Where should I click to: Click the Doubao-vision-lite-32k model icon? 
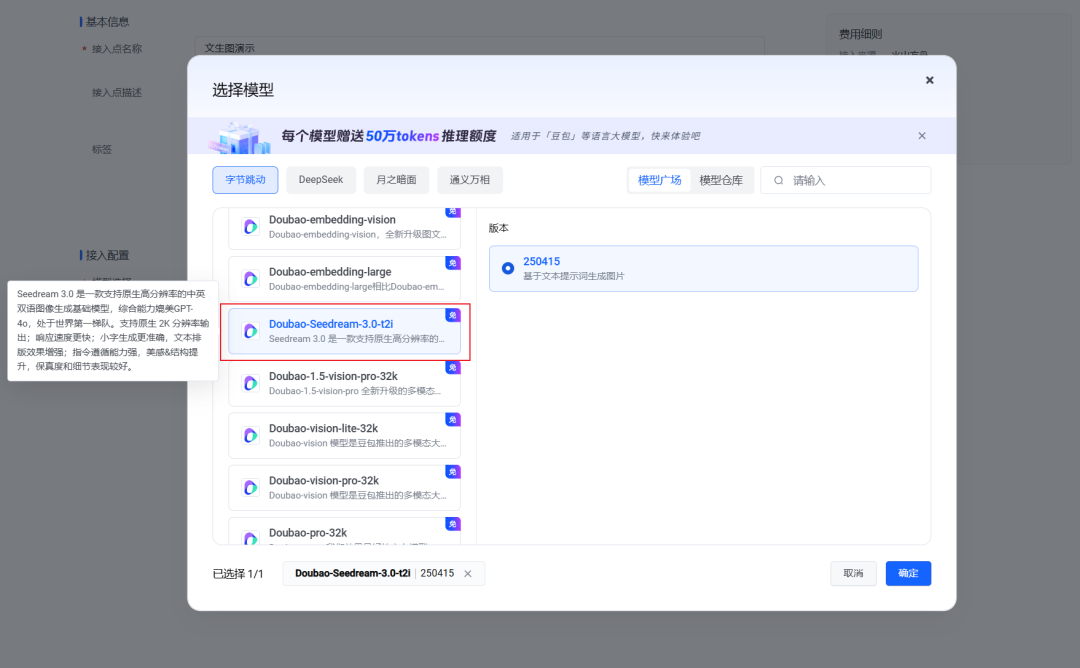click(251, 435)
